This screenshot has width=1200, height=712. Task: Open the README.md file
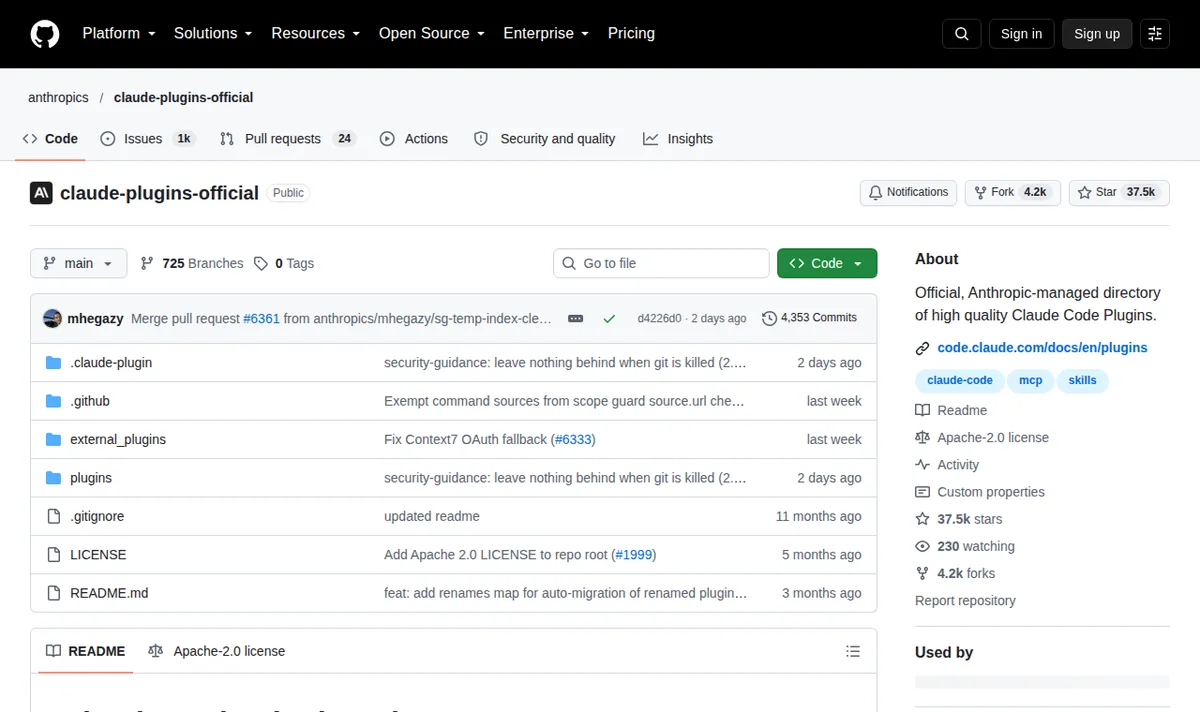(x=109, y=593)
